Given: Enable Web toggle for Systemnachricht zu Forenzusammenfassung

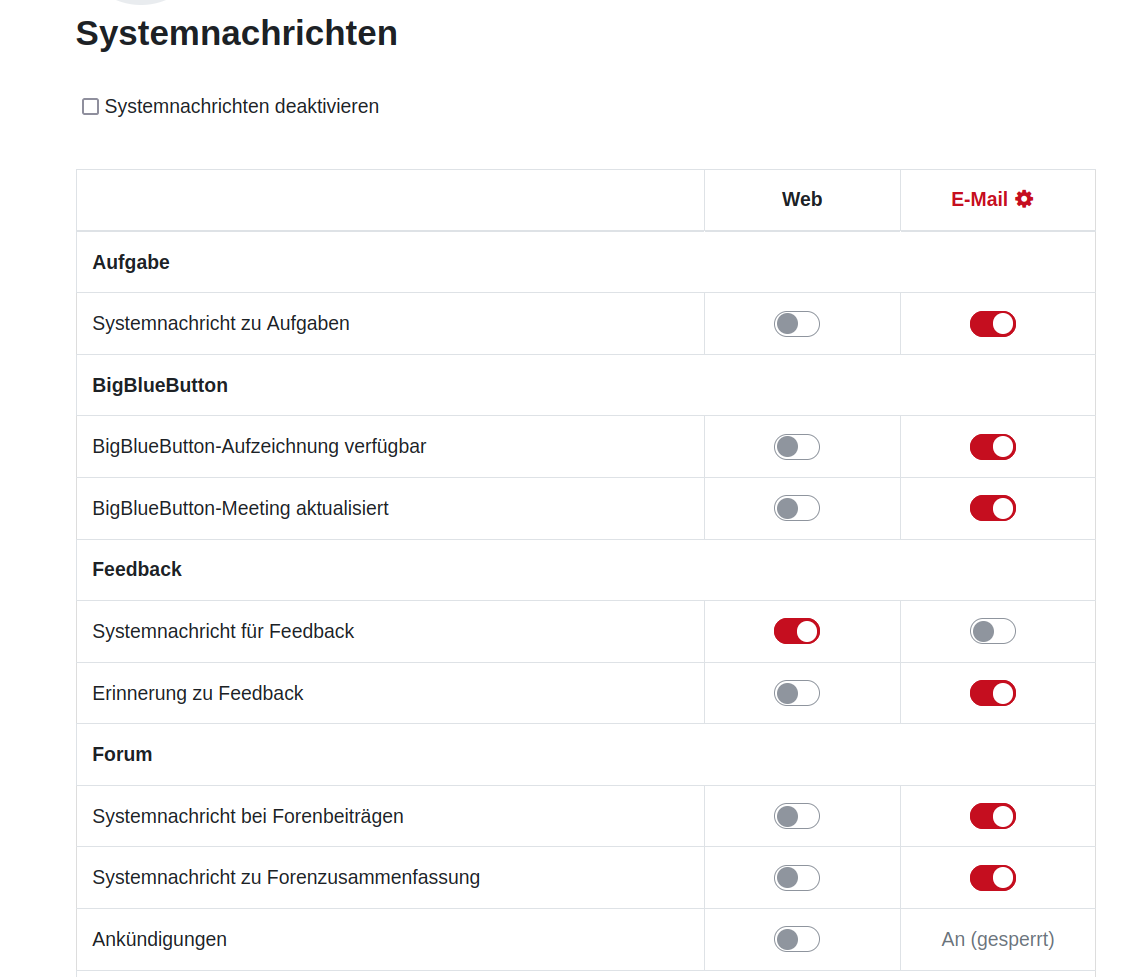Looking at the screenshot, I should (796, 878).
